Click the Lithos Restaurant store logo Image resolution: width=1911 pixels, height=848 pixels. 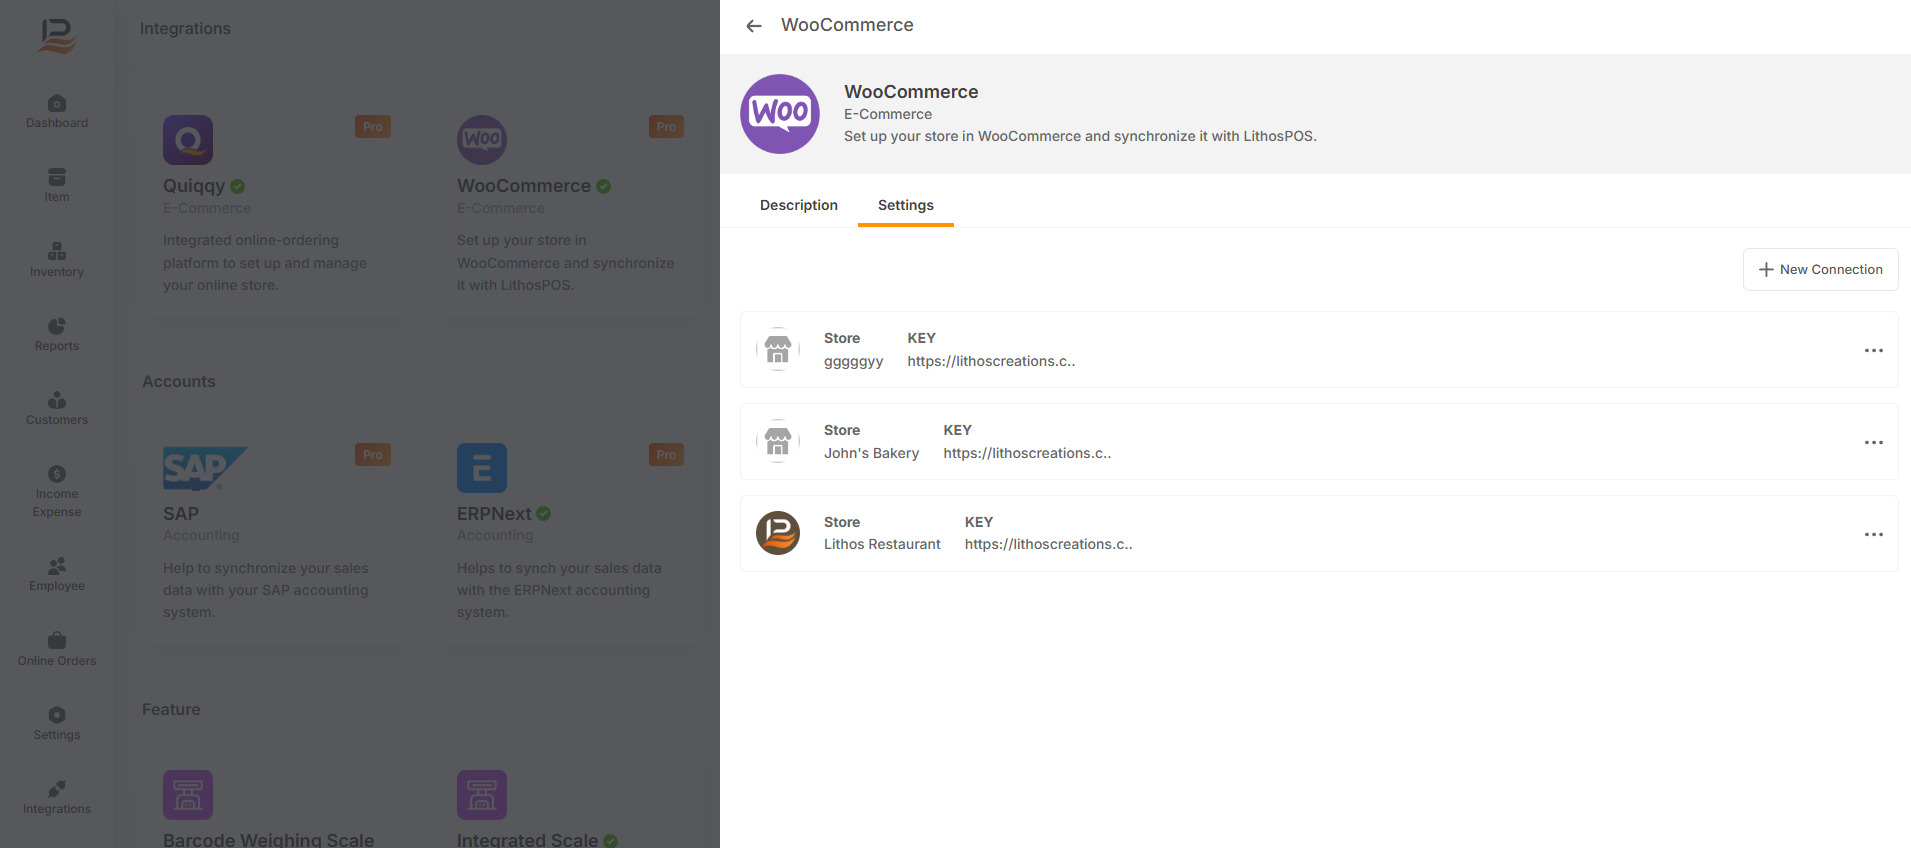pos(778,533)
